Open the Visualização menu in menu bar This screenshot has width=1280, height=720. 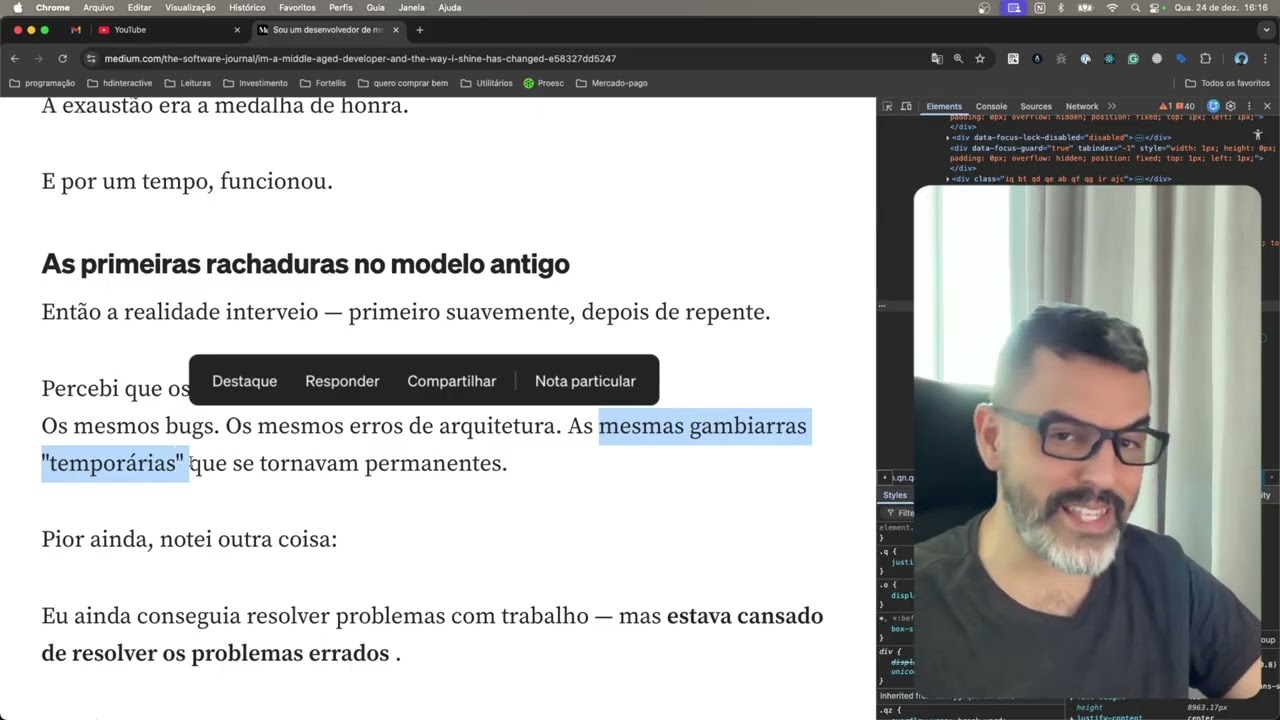click(189, 7)
